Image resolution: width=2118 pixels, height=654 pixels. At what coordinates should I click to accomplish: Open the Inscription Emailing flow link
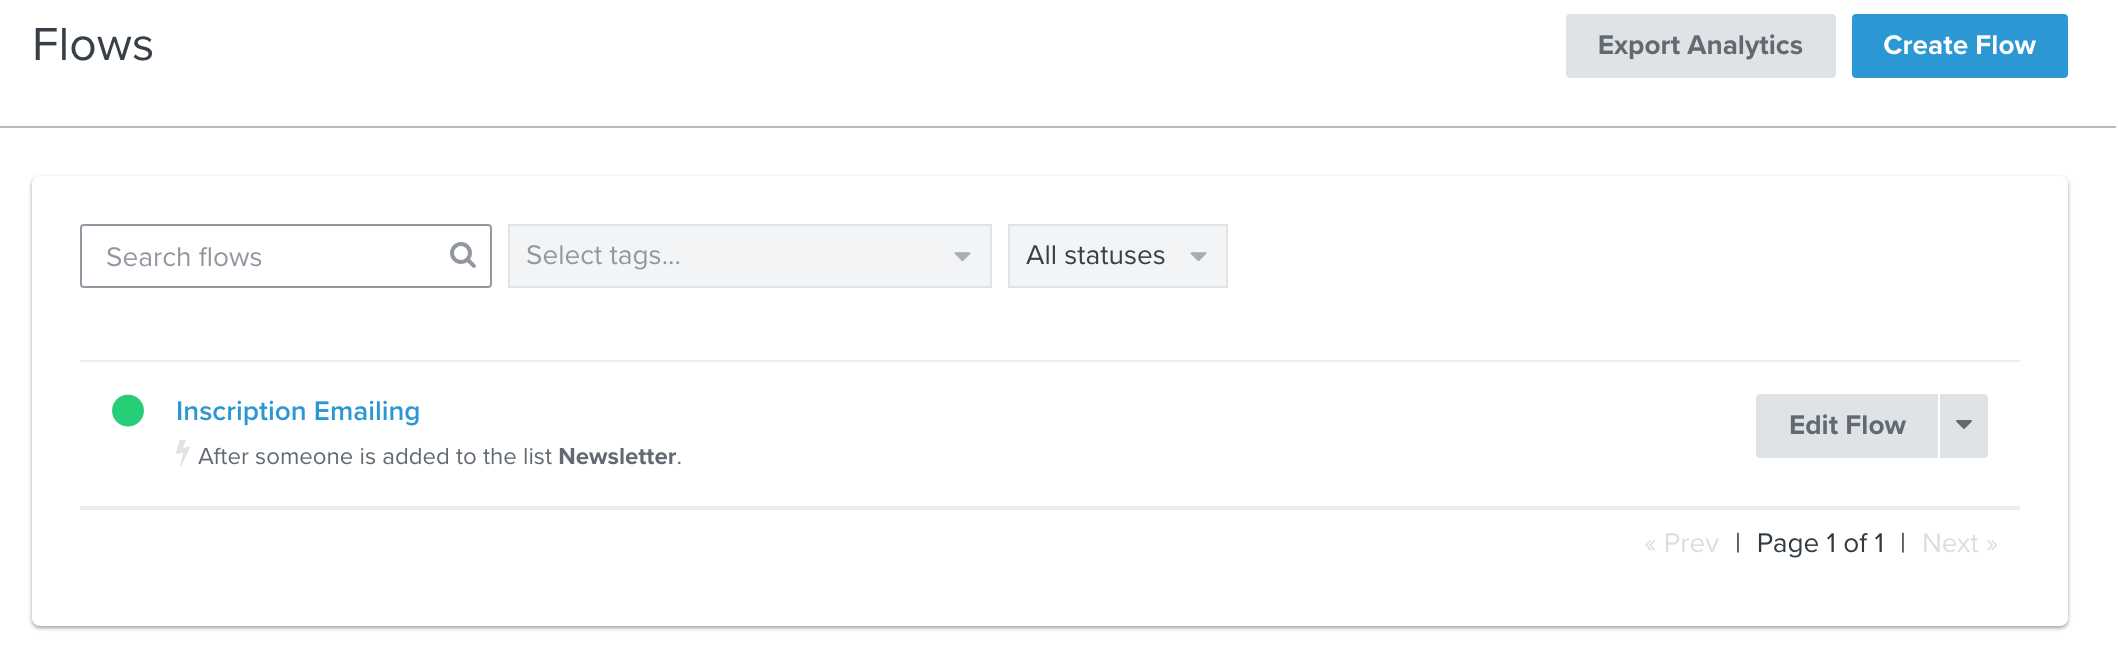click(x=298, y=411)
